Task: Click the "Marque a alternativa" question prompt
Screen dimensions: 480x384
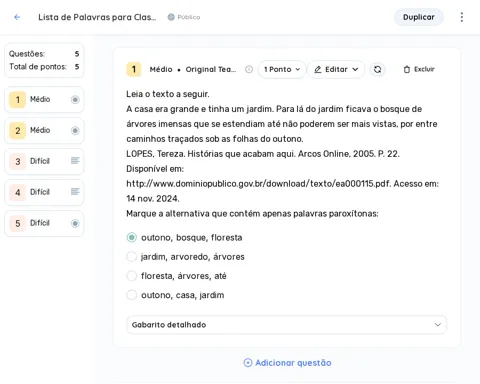Action: coord(252,214)
